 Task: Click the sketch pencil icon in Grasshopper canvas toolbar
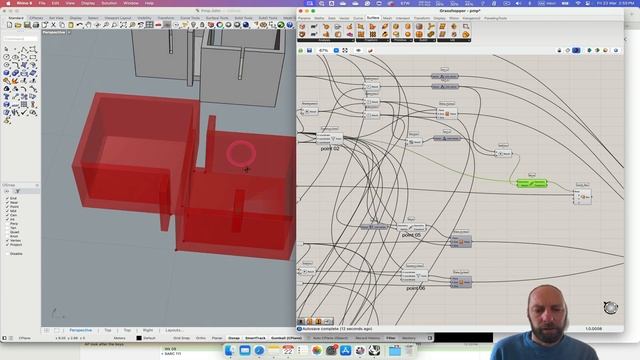click(370, 51)
